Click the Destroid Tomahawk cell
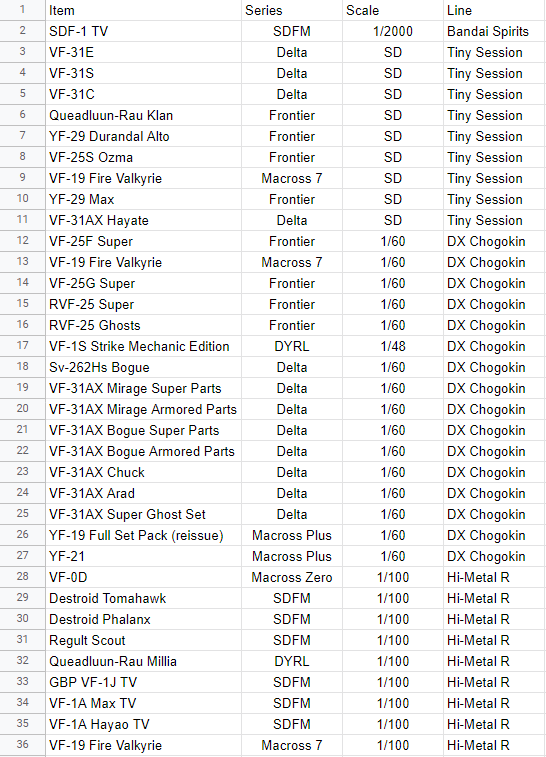This screenshot has width=546, height=757. [x=143, y=598]
